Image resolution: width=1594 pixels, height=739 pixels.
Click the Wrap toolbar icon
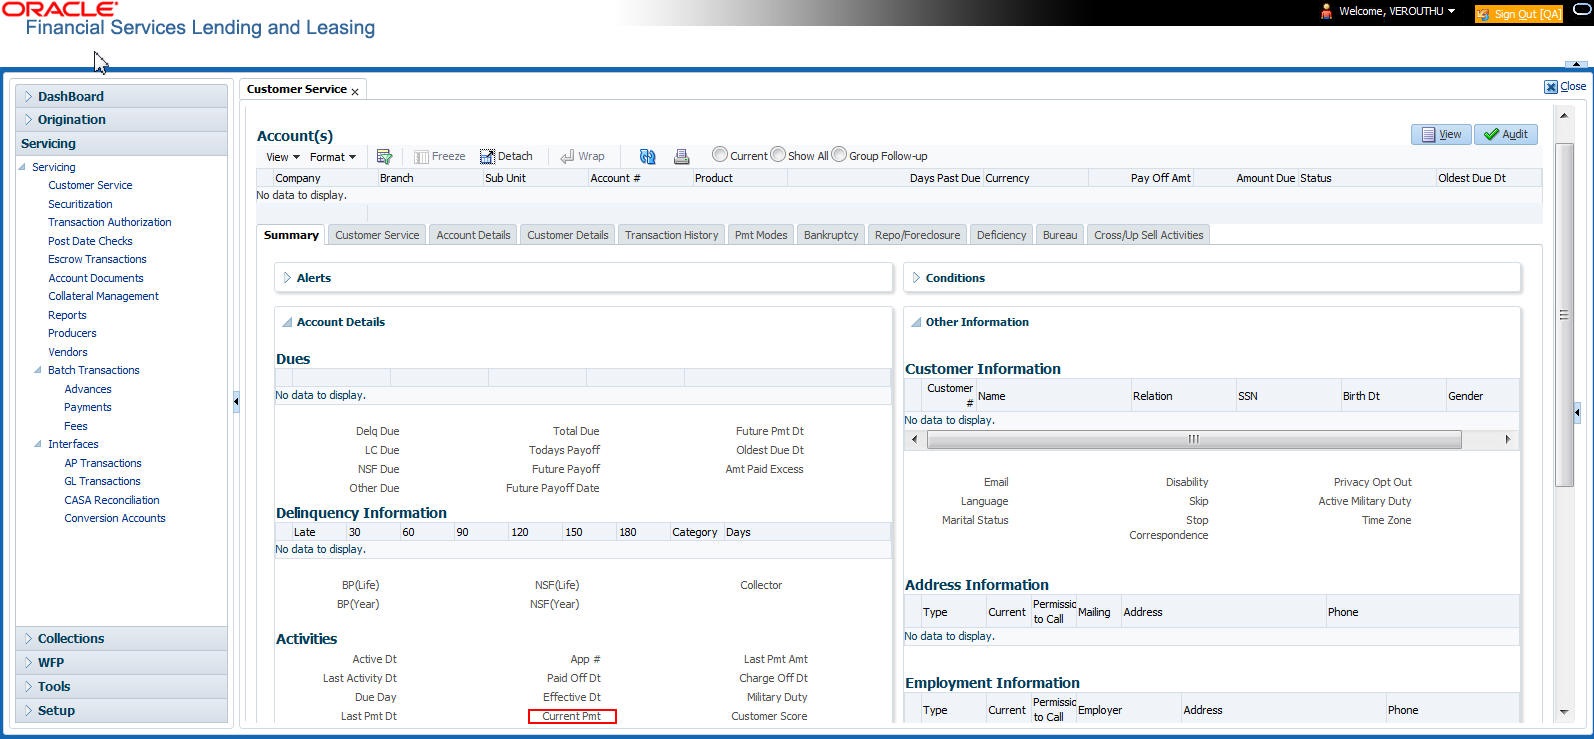pos(583,157)
